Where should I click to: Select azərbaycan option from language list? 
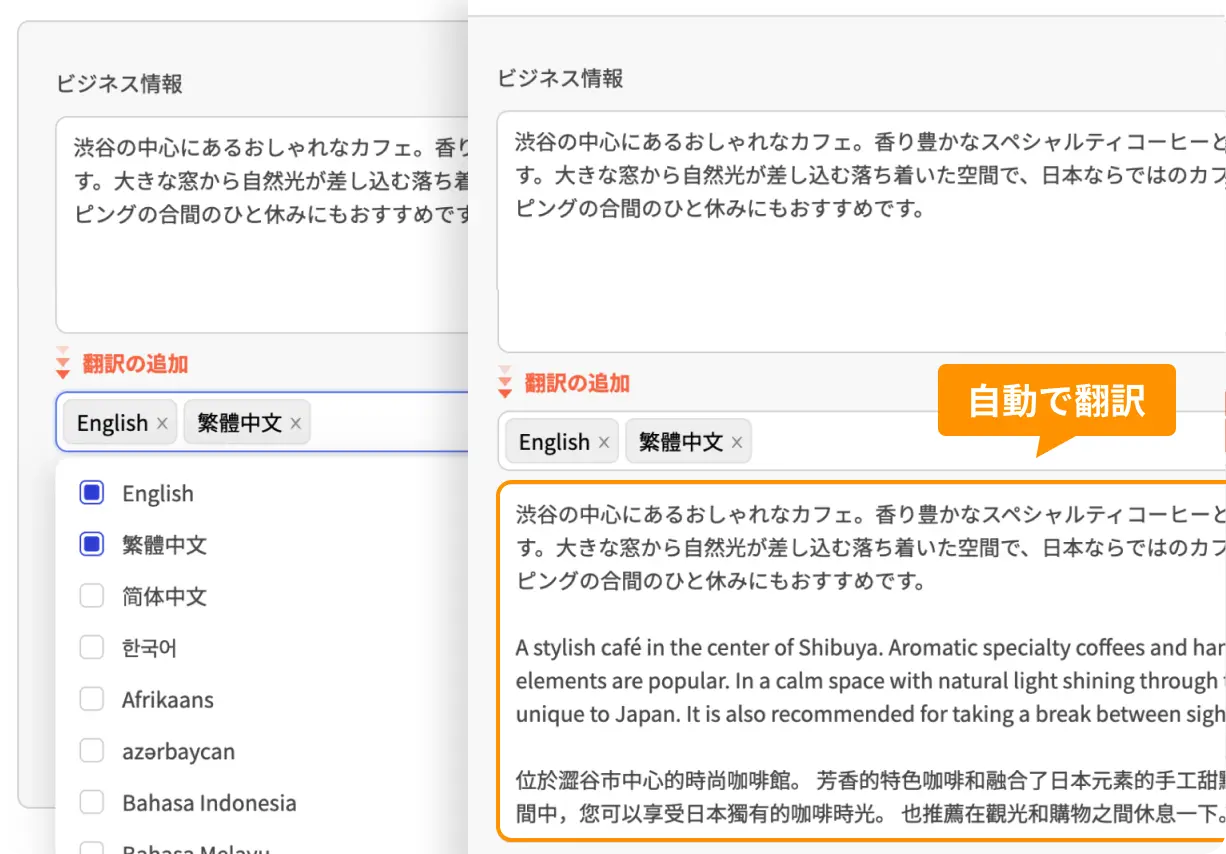point(178,752)
